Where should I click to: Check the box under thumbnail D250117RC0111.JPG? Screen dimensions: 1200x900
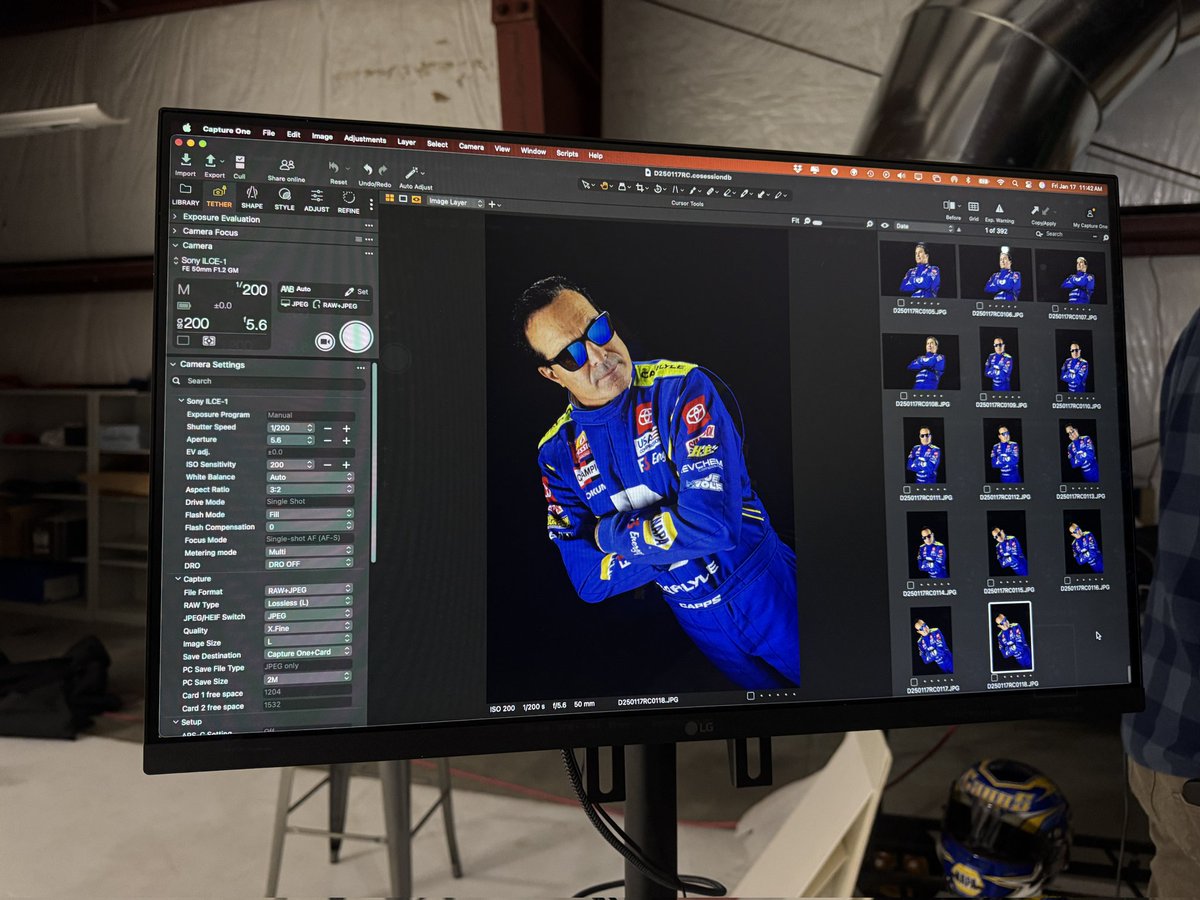pos(907,489)
